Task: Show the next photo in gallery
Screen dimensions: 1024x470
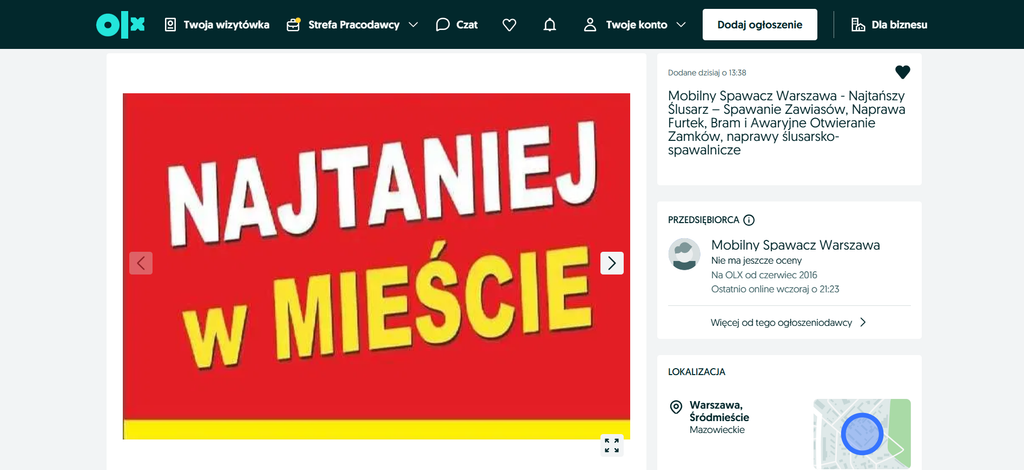Action: point(612,263)
